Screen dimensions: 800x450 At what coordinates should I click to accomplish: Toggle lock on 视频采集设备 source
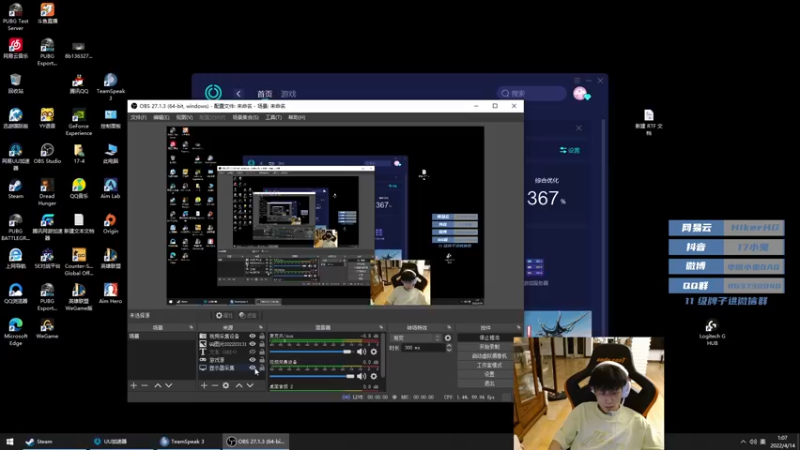click(x=262, y=336)
